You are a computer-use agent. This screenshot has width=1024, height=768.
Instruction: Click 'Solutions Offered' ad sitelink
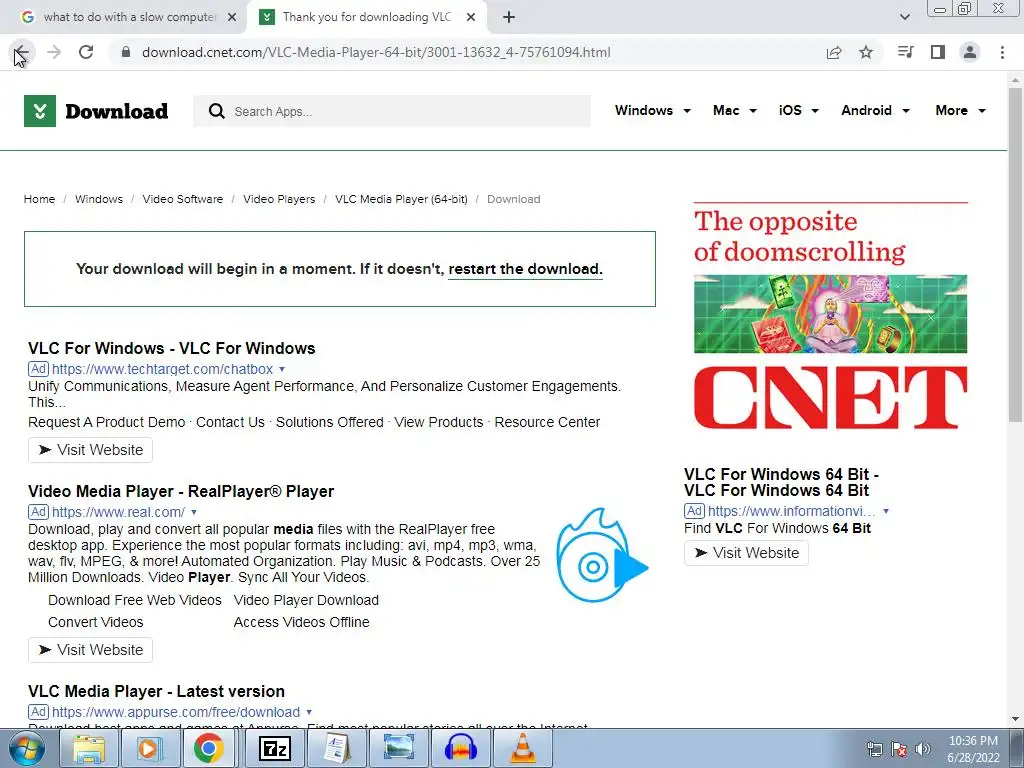click(330, 422)
